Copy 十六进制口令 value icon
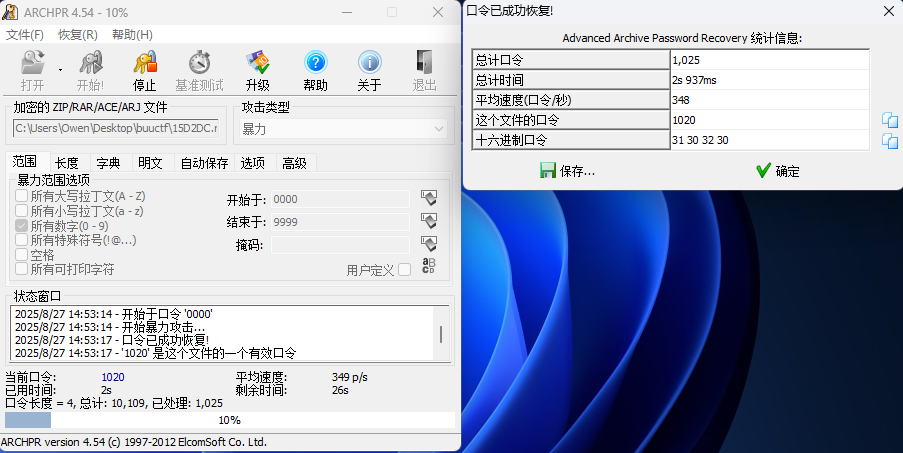 click(x=890, y=140)
